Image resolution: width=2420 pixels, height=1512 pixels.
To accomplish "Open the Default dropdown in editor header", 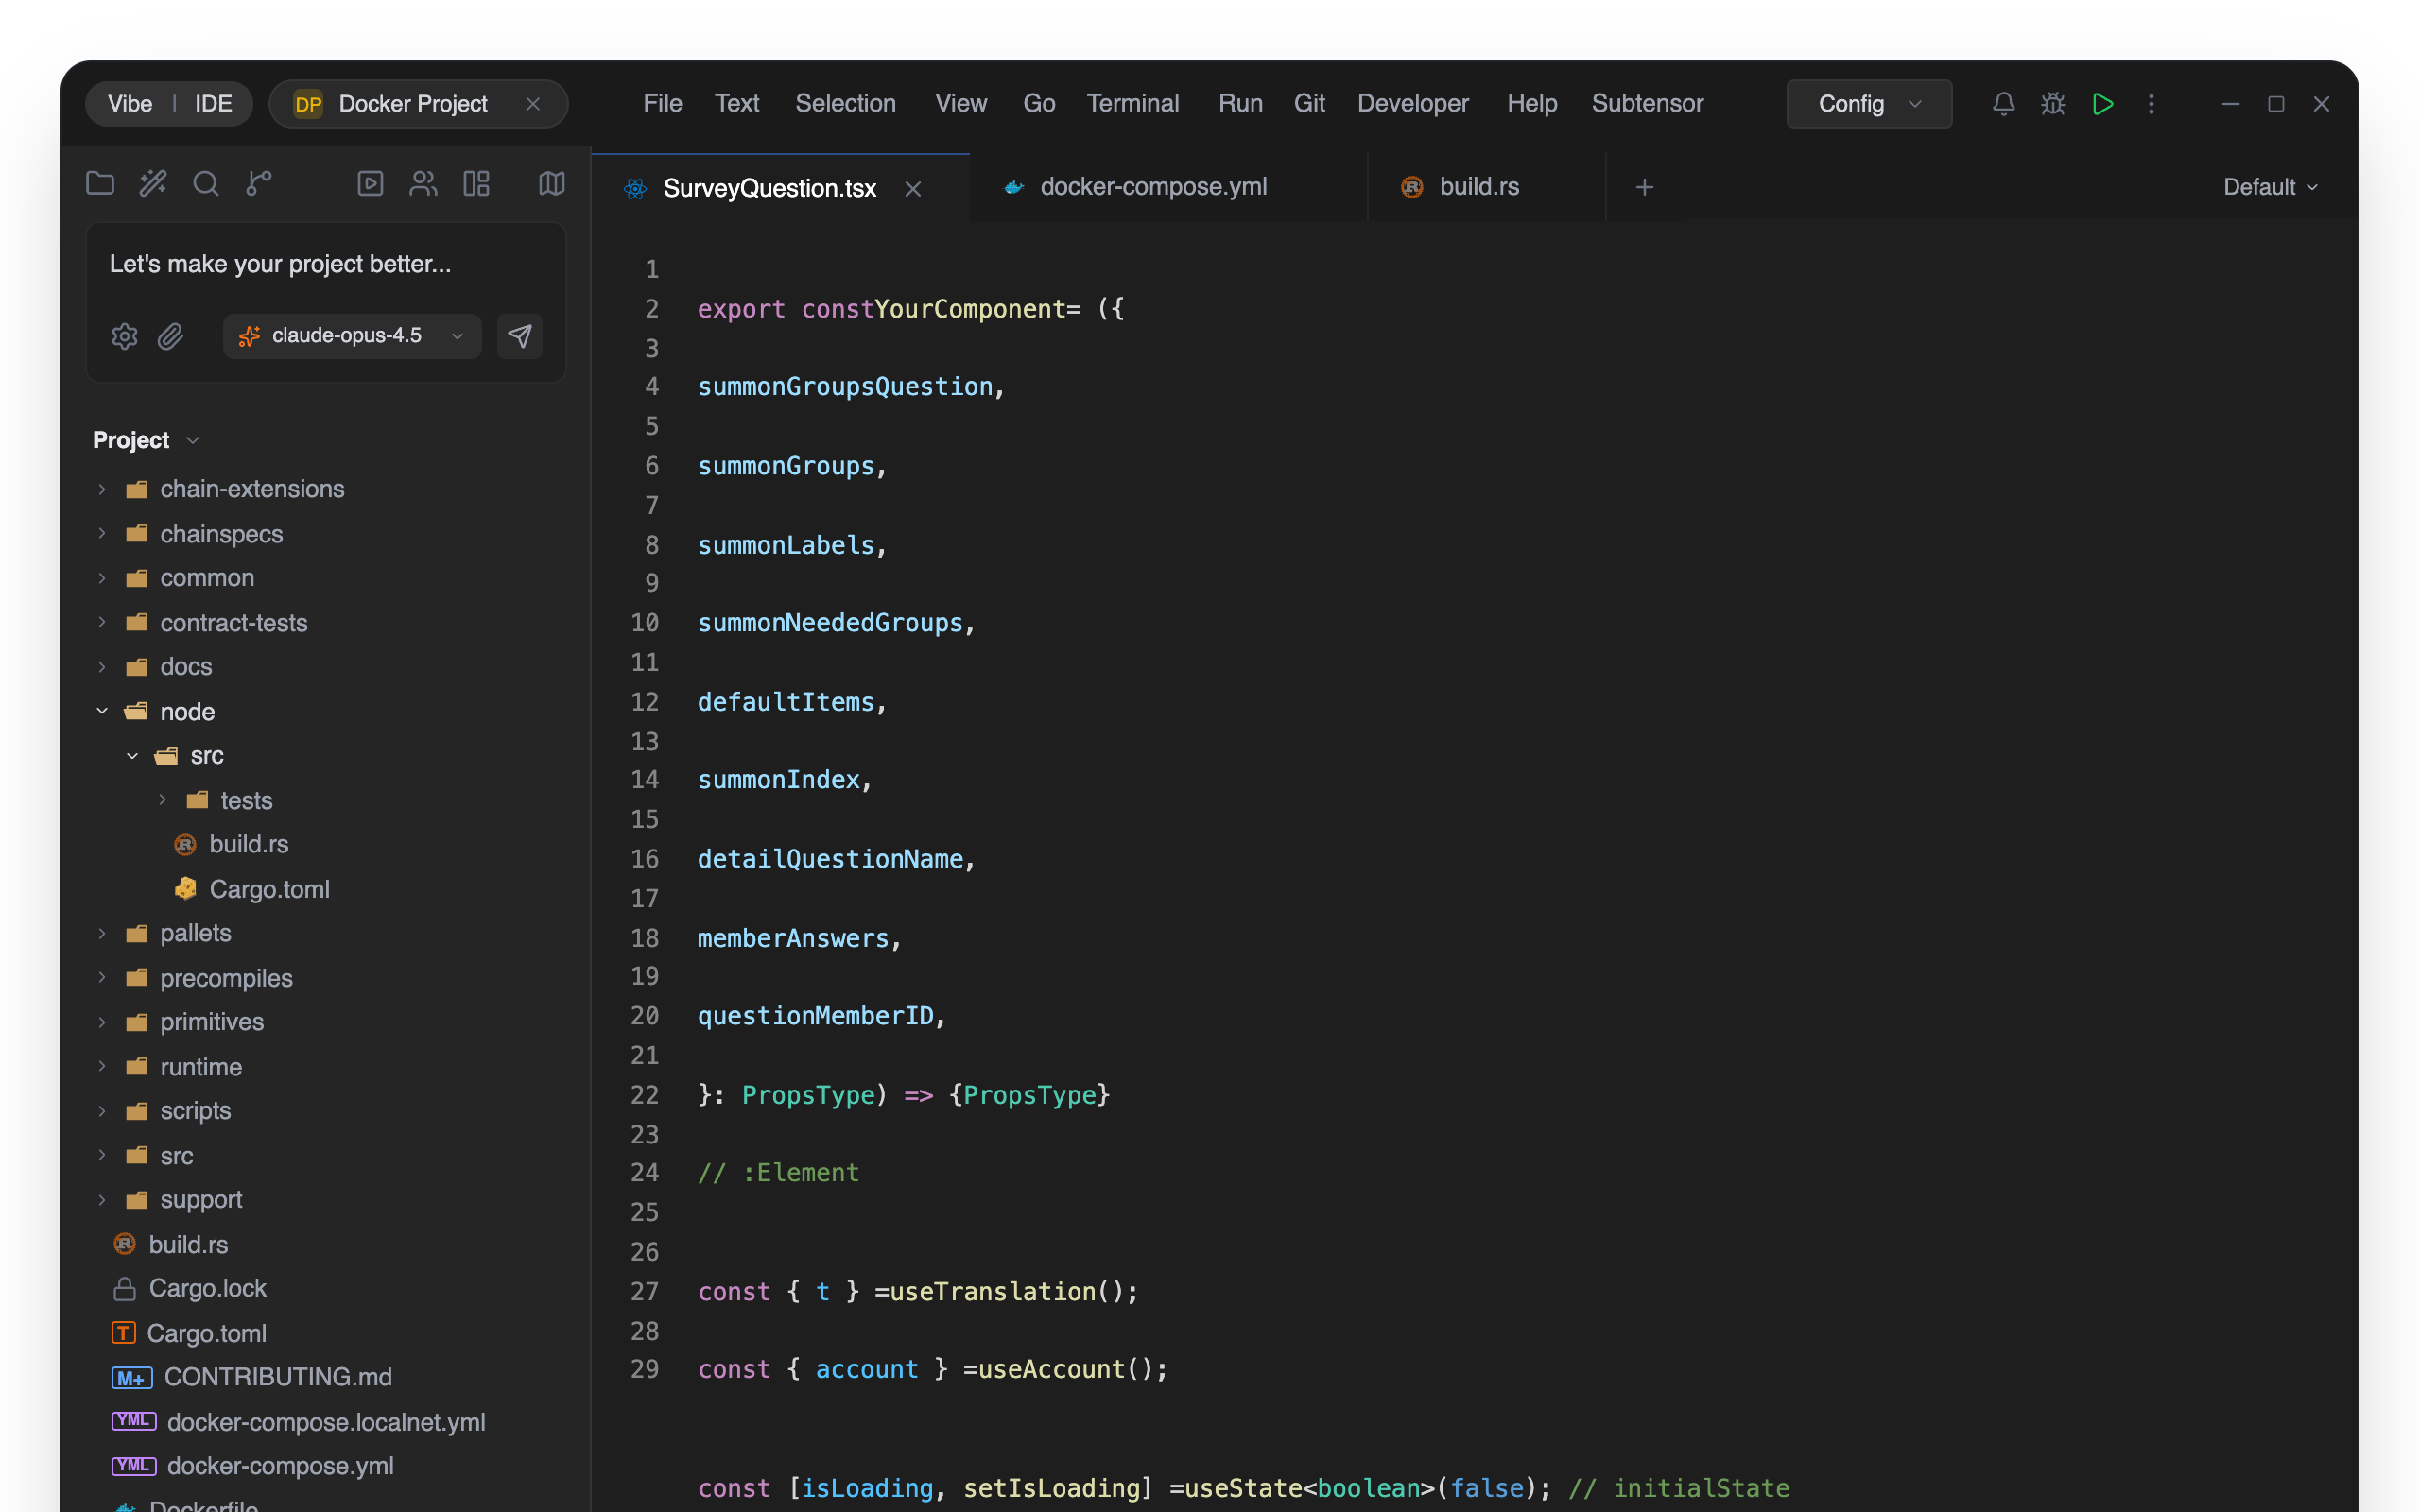I will point(2270,187).
